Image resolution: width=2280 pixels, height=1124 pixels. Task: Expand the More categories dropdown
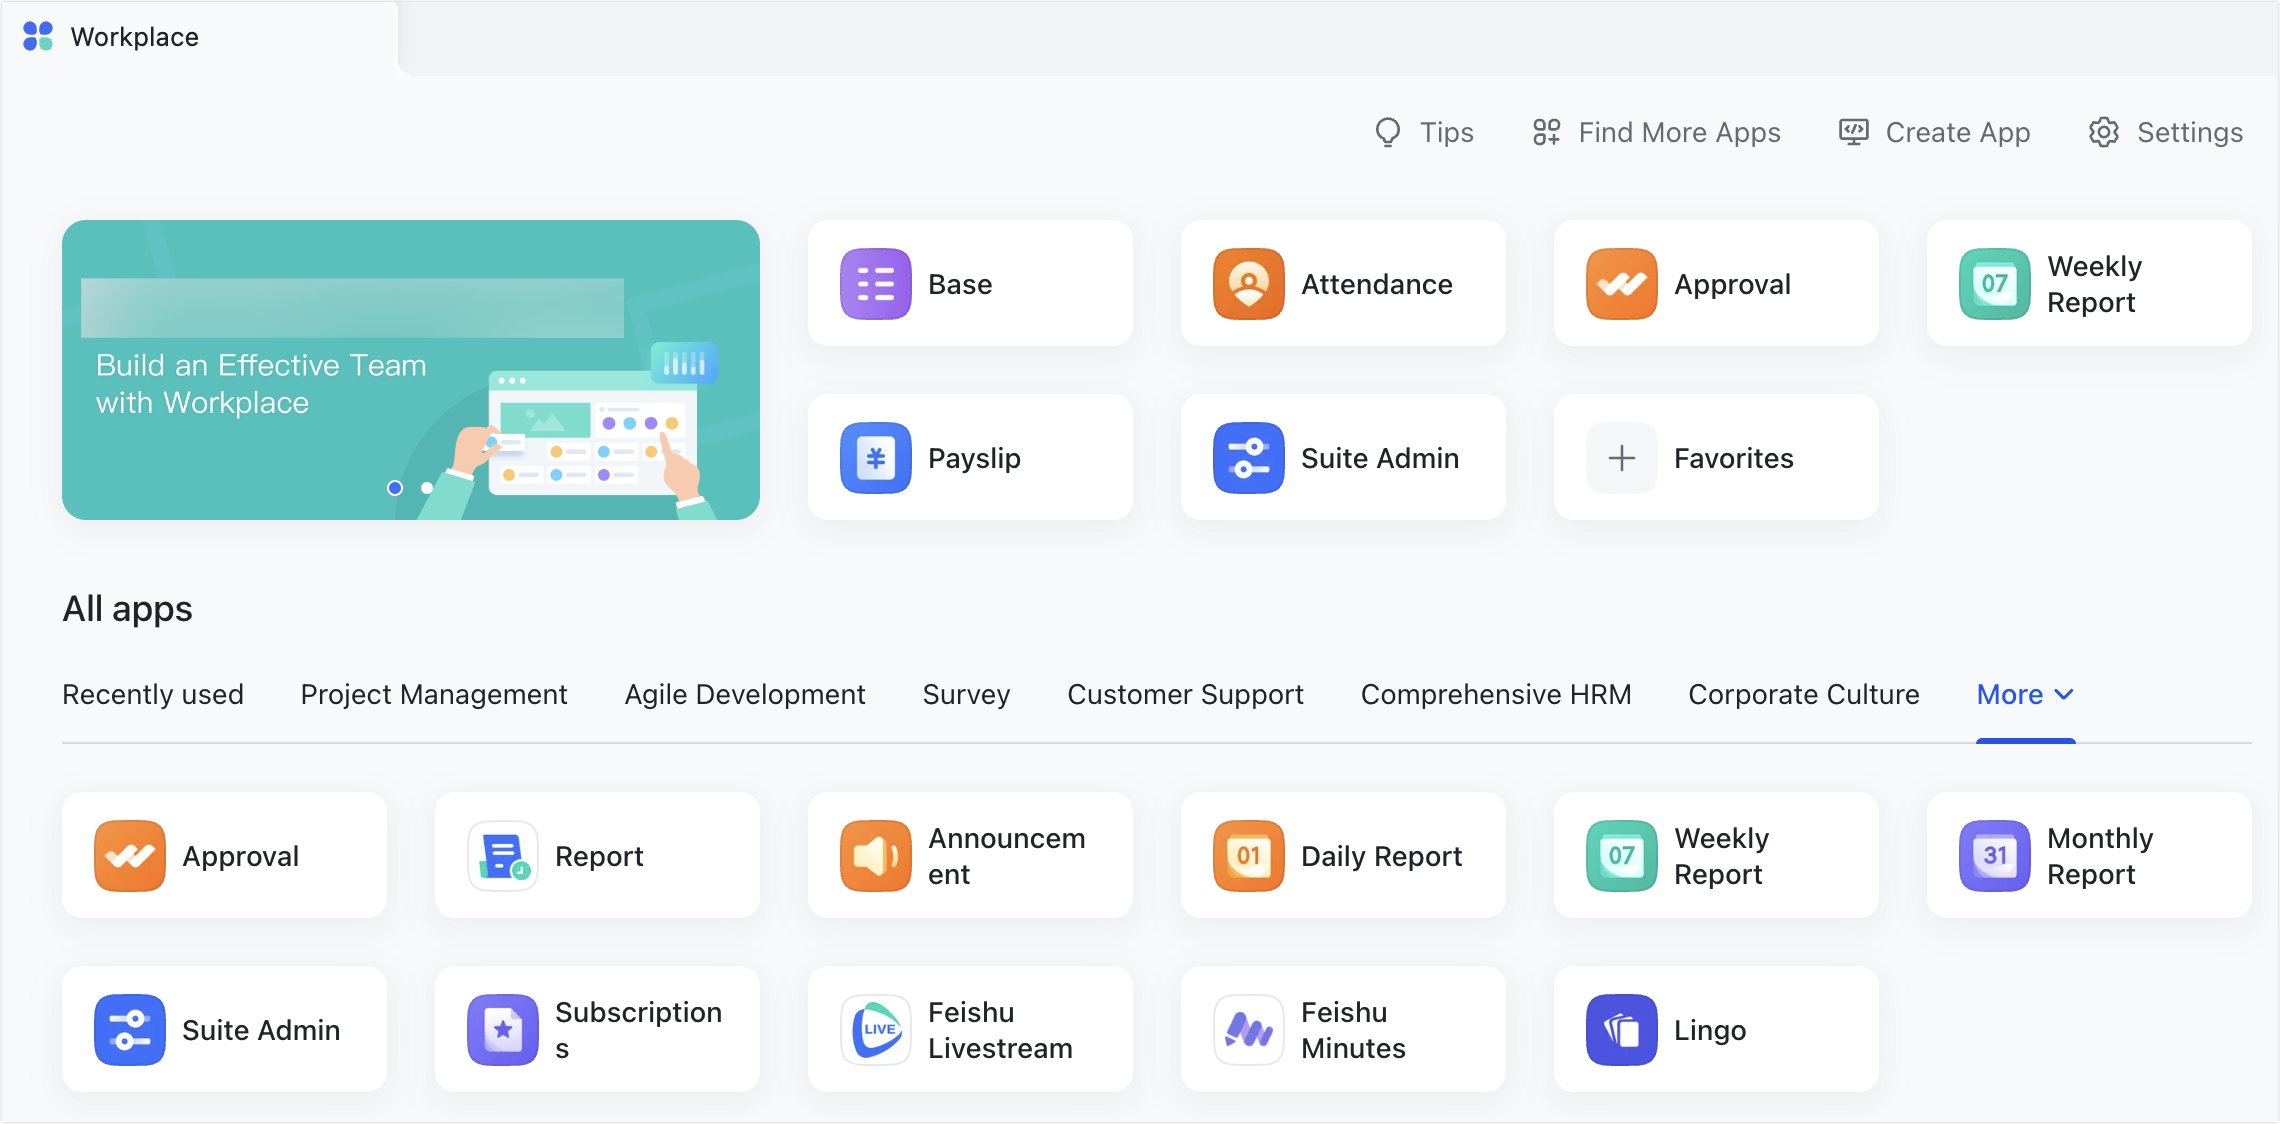coord(2025,695)
